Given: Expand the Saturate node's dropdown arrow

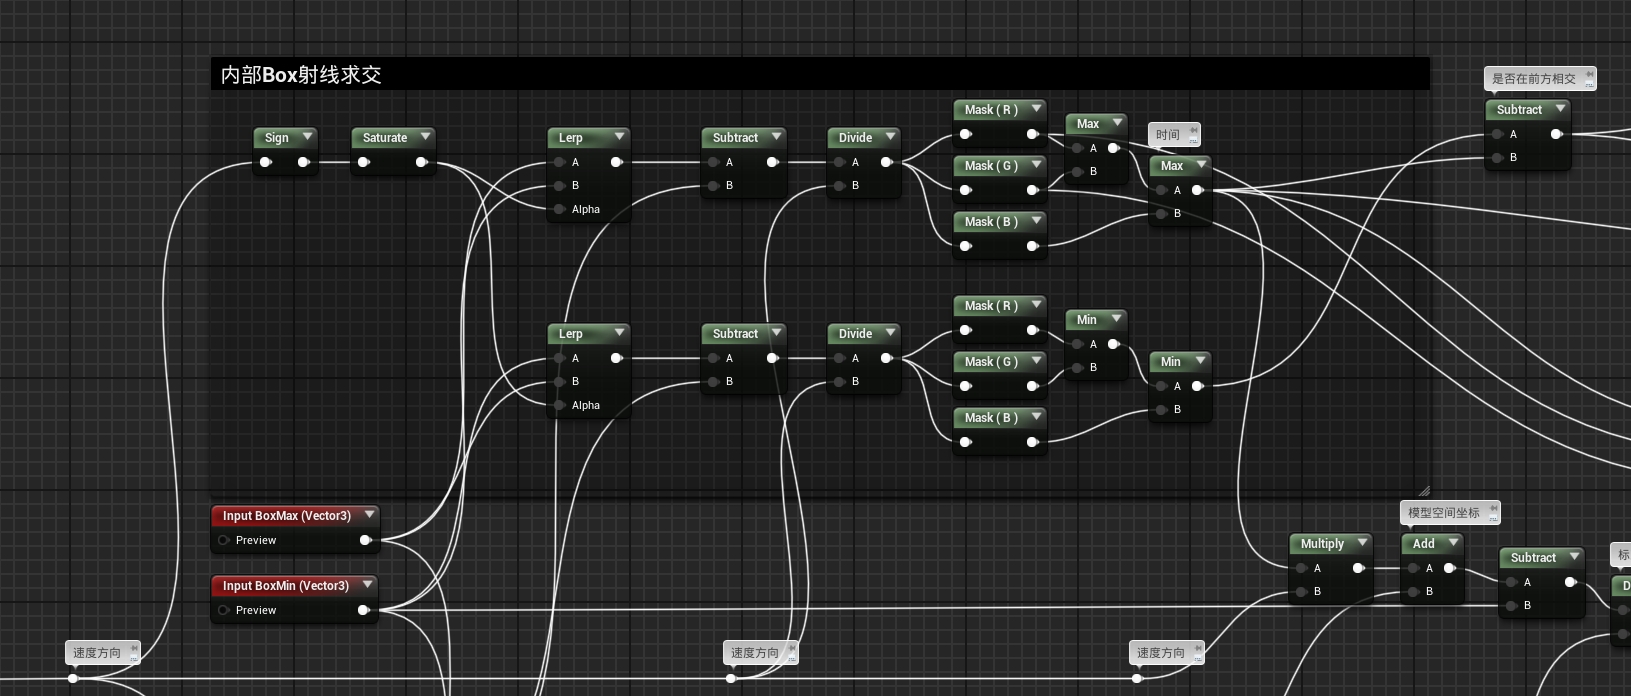Looking at the screenshot, I should click(x=425, y=136).
